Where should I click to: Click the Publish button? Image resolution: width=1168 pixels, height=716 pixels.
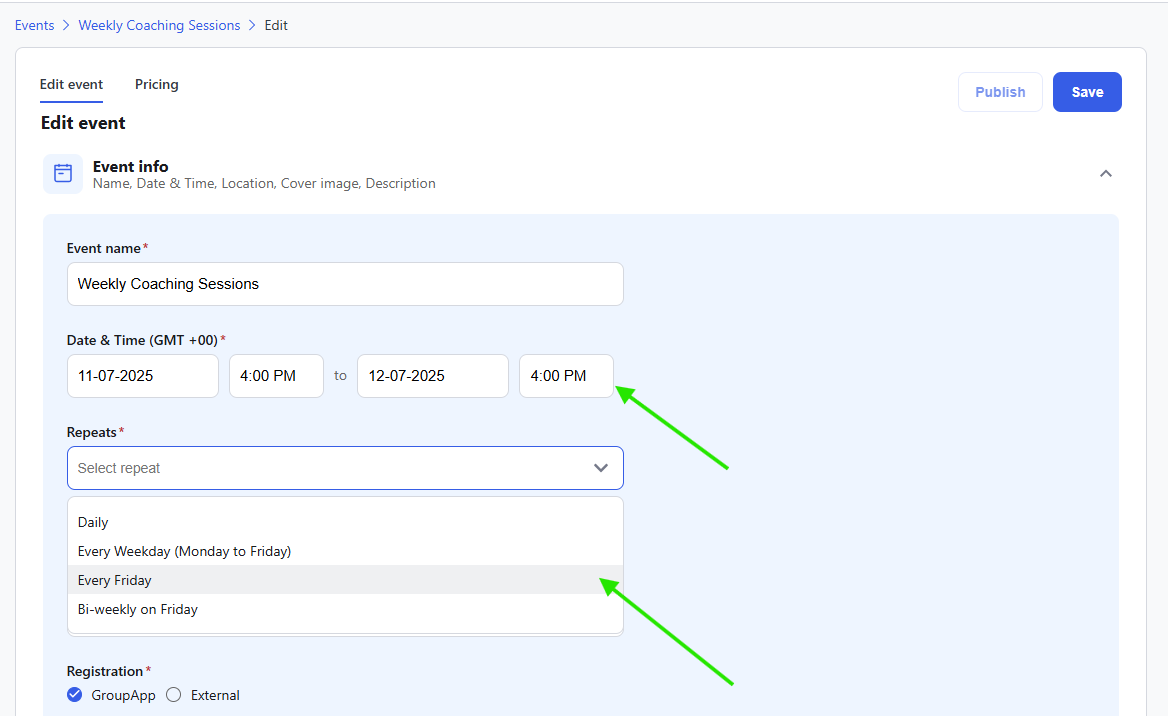(x=1000, y=92)
